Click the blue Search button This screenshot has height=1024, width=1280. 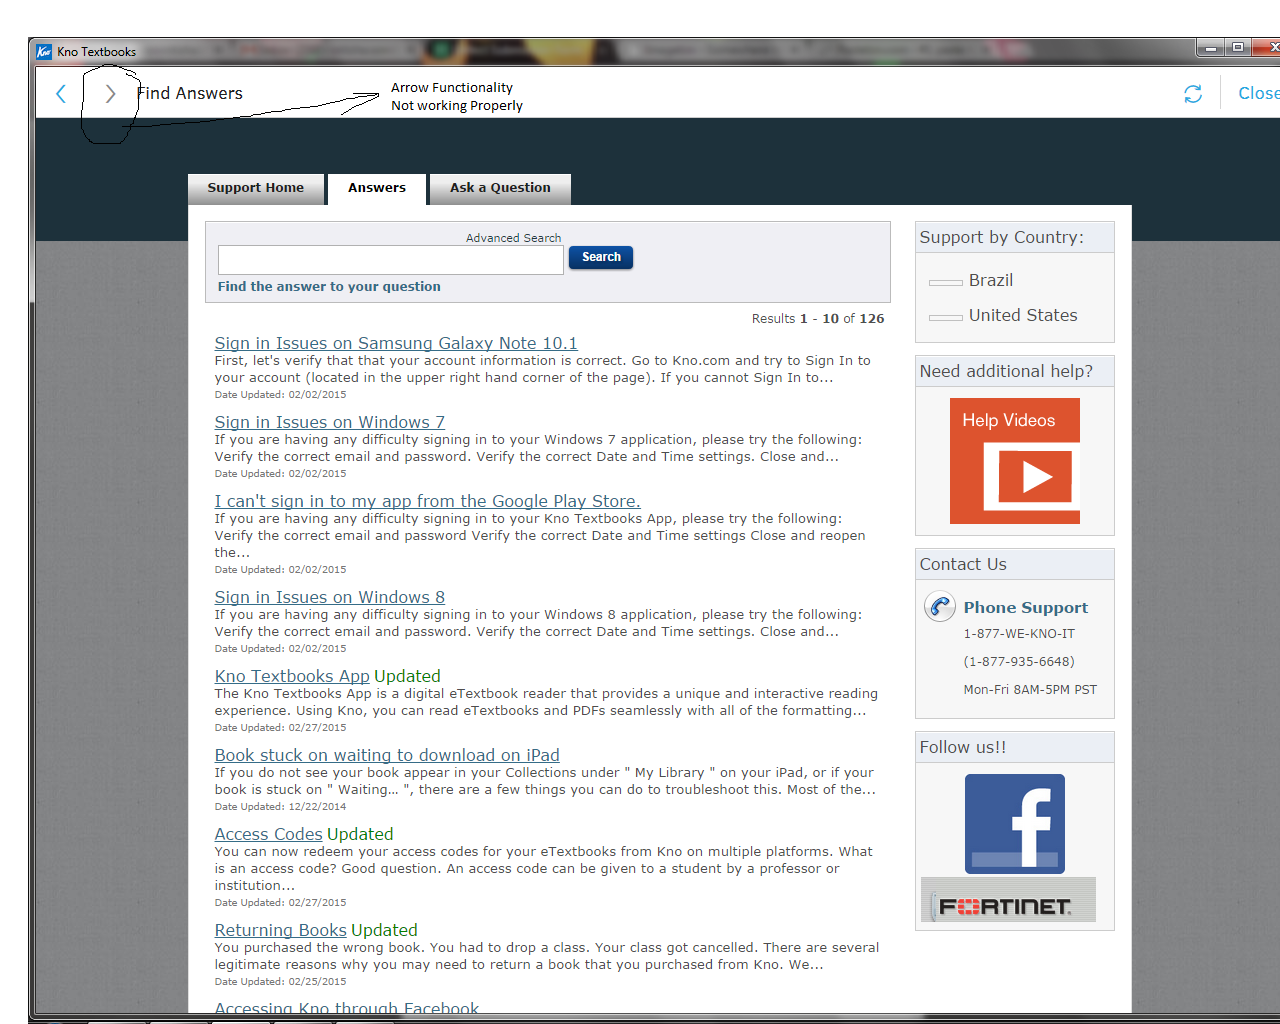click(x=601, y=257)
